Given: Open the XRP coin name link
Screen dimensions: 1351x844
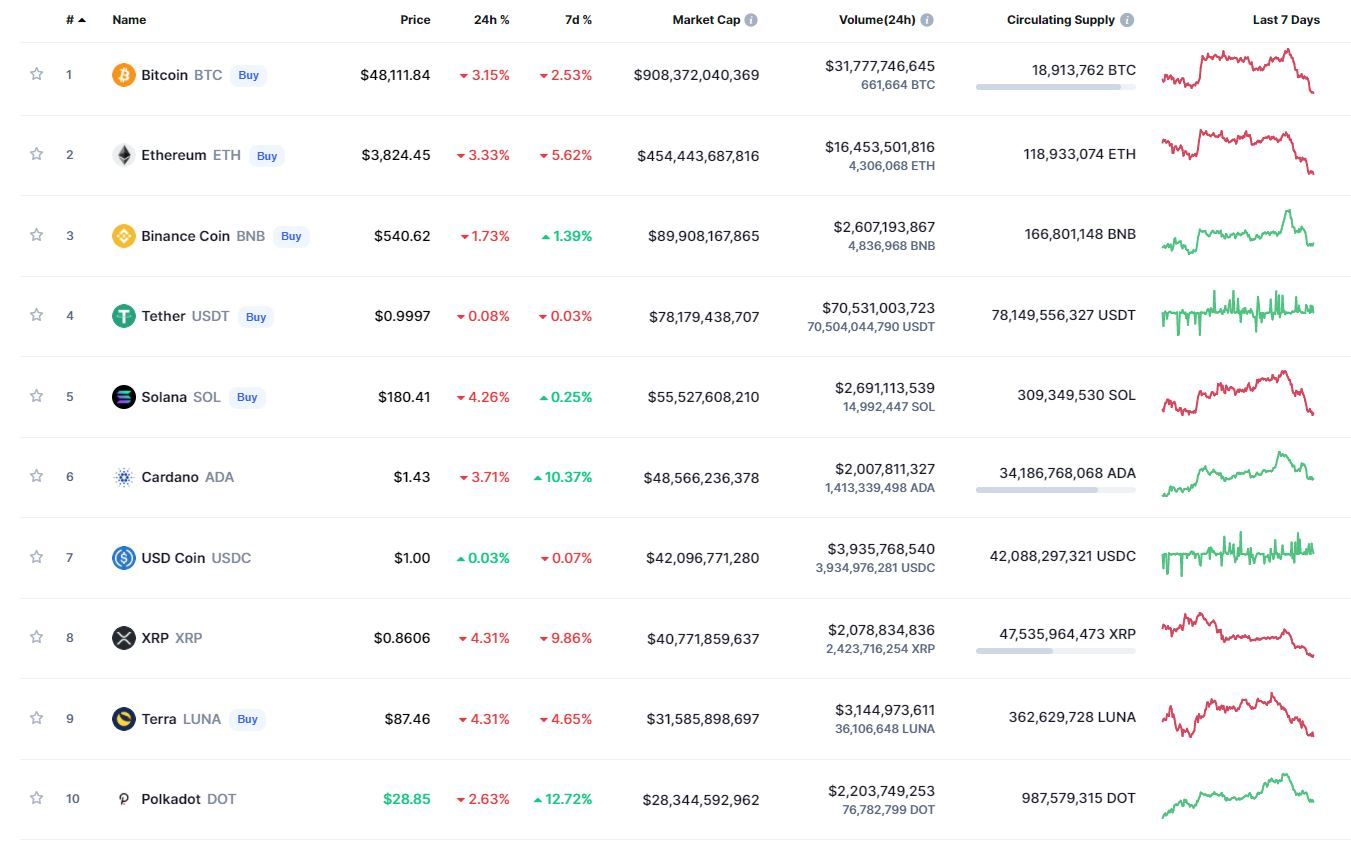Looking at the screenshot, I should point(155,638).
